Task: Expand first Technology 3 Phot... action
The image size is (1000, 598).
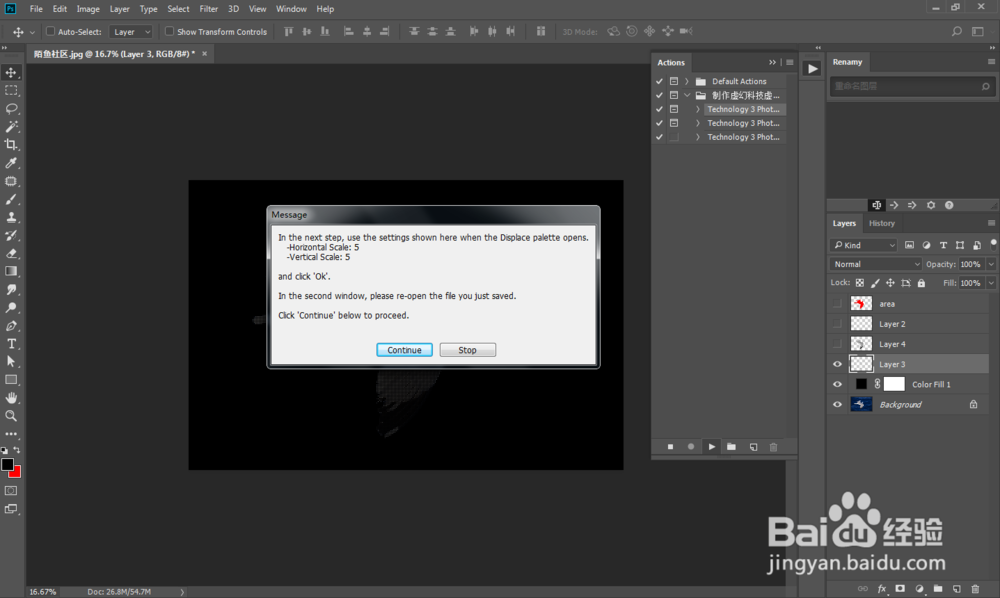Action: click(x=698, y=110)
